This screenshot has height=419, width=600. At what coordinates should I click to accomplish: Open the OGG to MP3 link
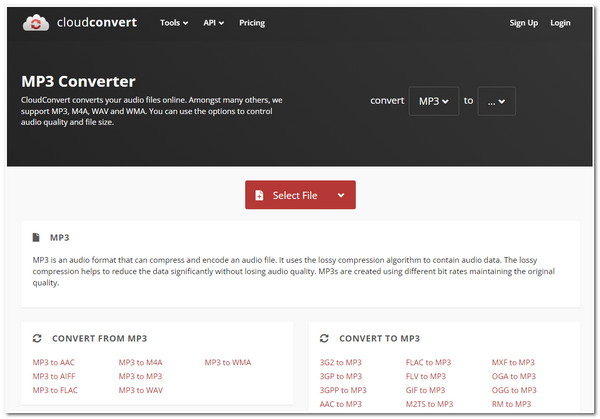click(x=514, y=390)
